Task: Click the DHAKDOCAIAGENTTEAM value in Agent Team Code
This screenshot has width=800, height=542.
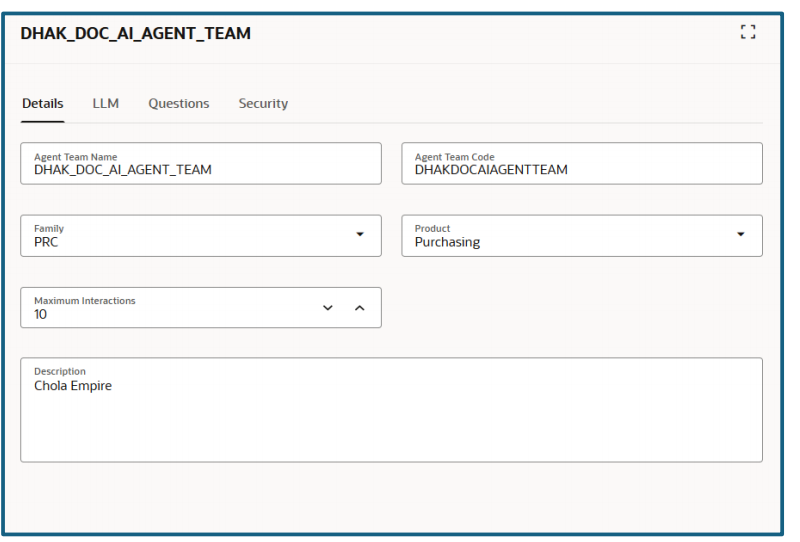Action: [x=491, y=170]
